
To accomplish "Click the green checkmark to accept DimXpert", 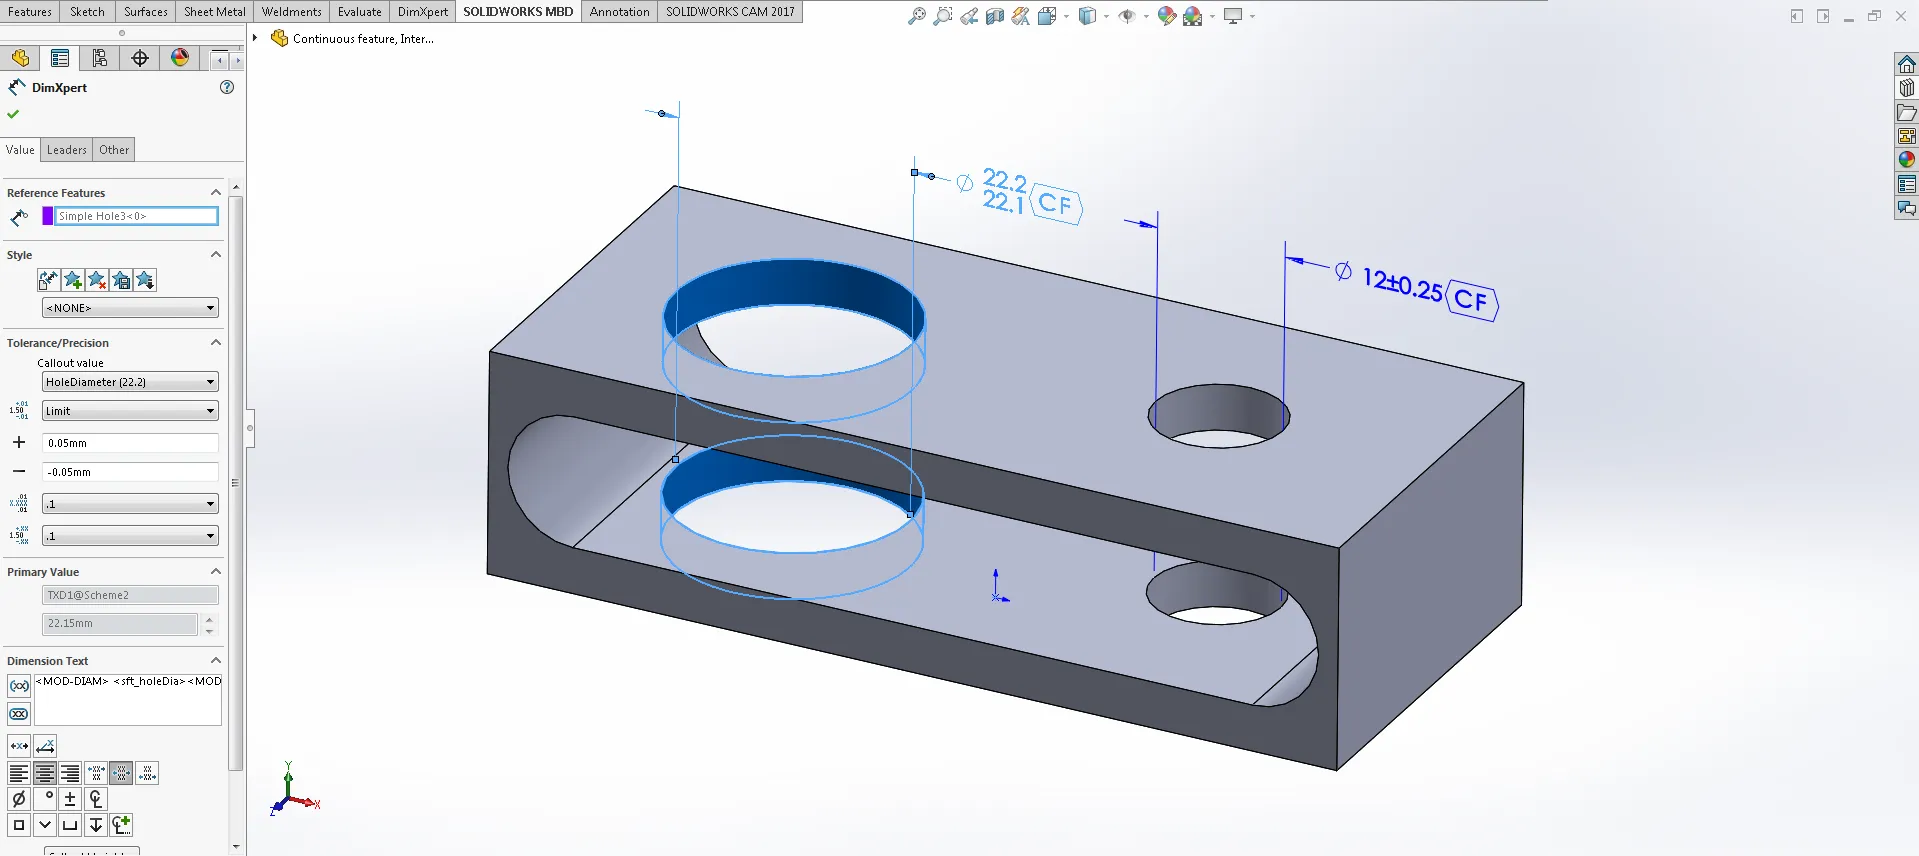I will point(13,114).
